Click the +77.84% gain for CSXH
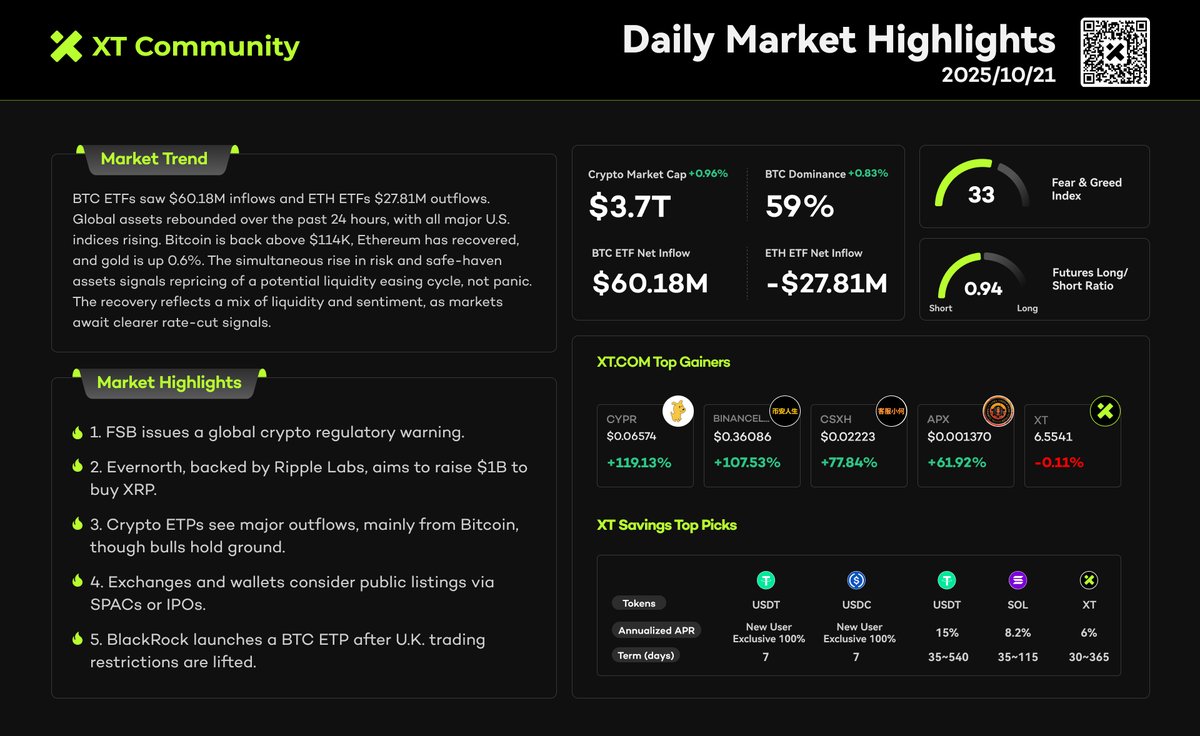The width and height of the screenshot is (1200, 736). coord(849,463)
